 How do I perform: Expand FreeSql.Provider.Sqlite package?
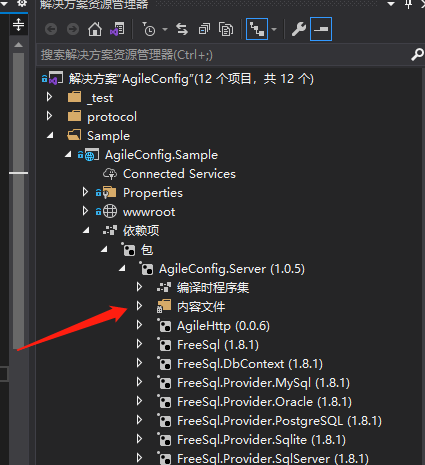click(140, 439)
